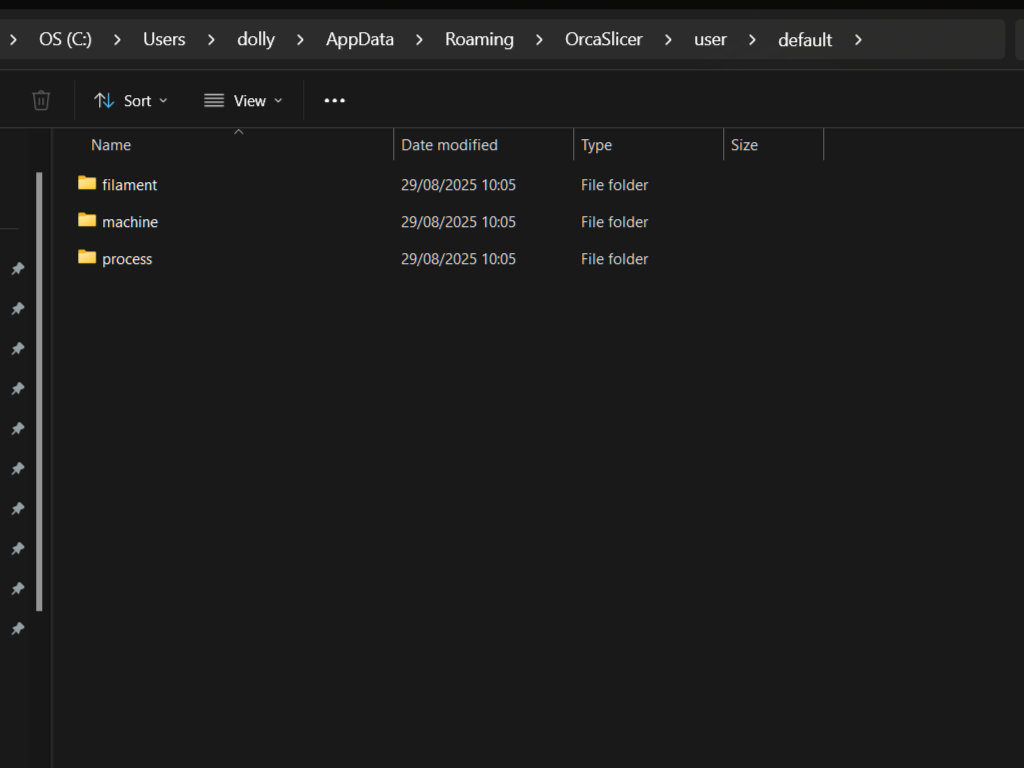
Task: Click the Delete trash can icon
Action: pos(41,100)
